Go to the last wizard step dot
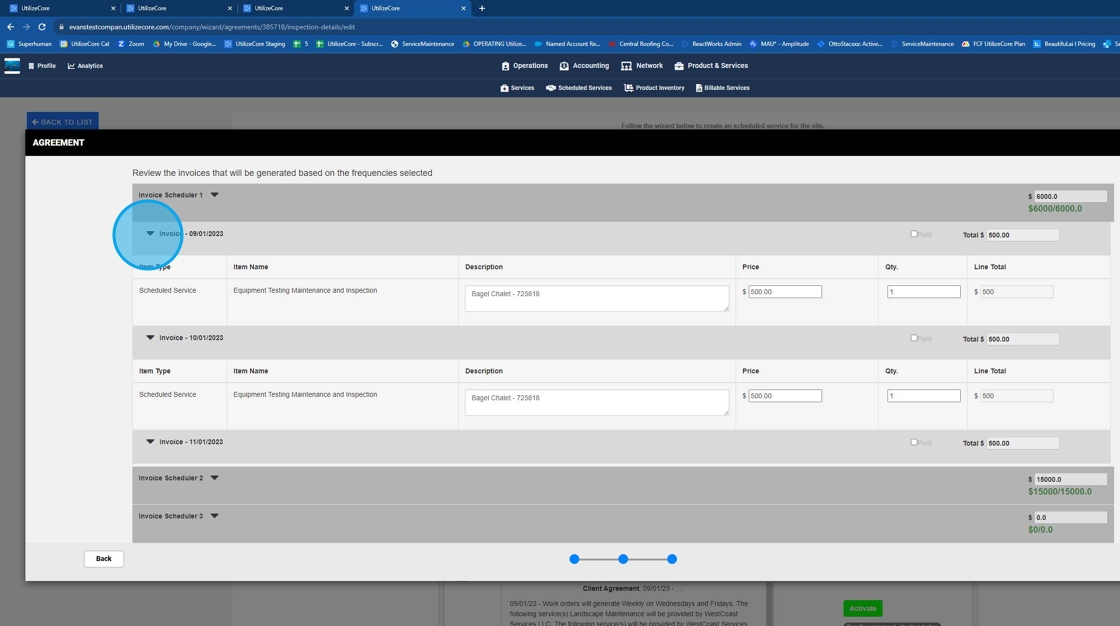 tap(671, 559)
